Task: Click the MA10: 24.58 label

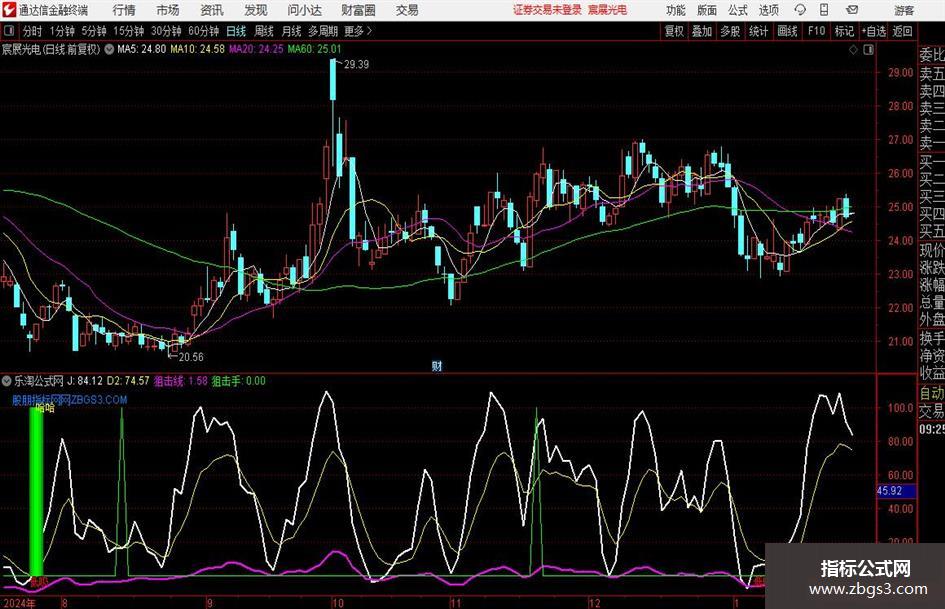Action: (x=198, y=49)
